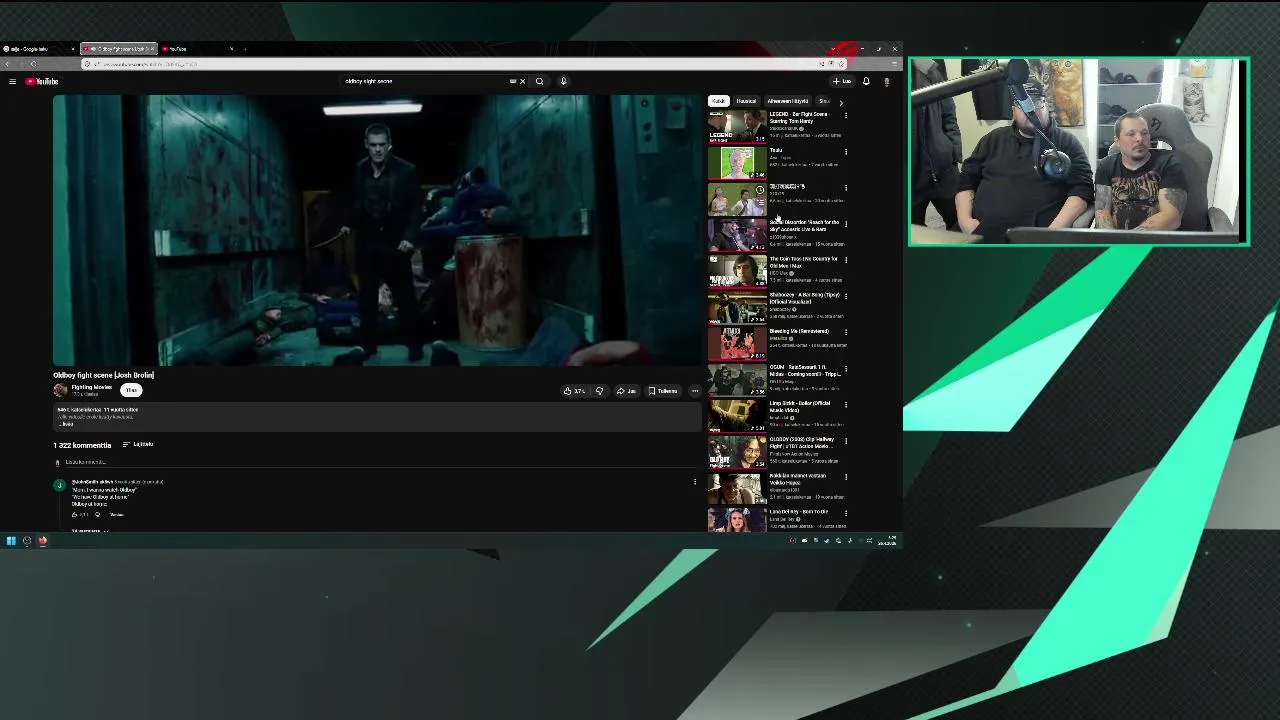Viewport: 1280px width, 720px height.
Task: Switch to the second YouTube browser tab
Action: [198, 49]
